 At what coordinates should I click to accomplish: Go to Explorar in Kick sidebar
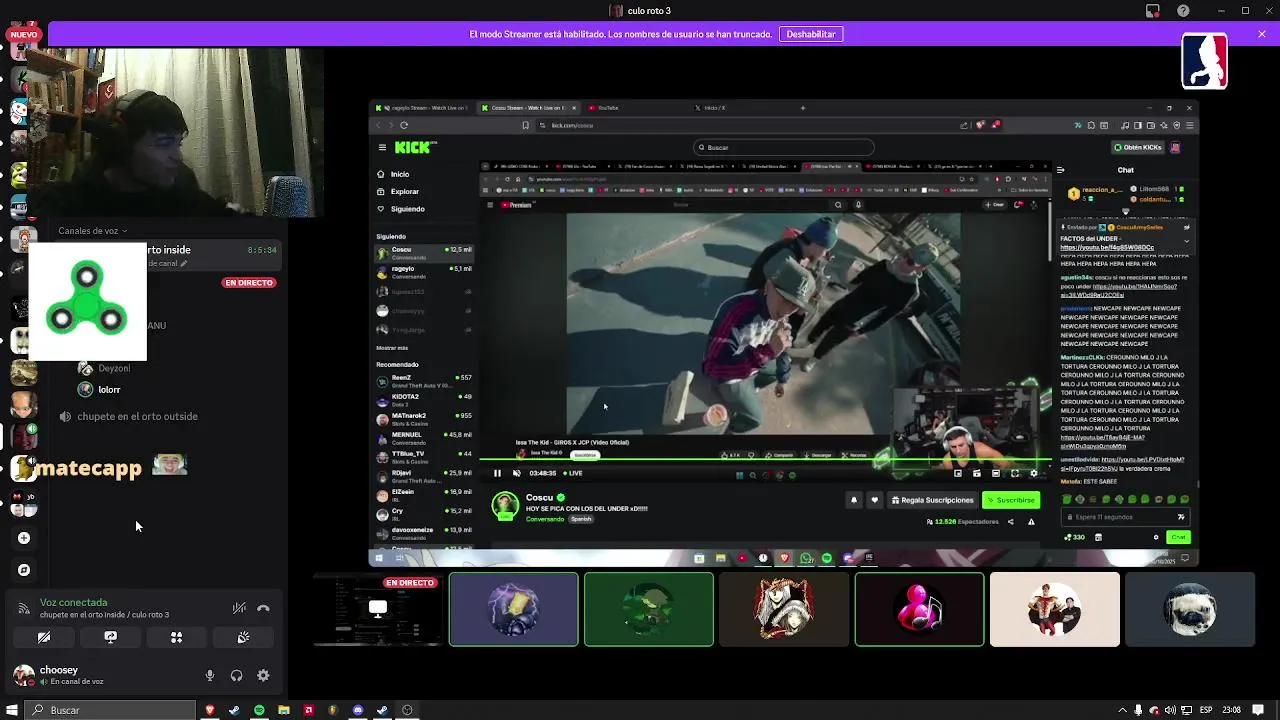click(399, 191)
